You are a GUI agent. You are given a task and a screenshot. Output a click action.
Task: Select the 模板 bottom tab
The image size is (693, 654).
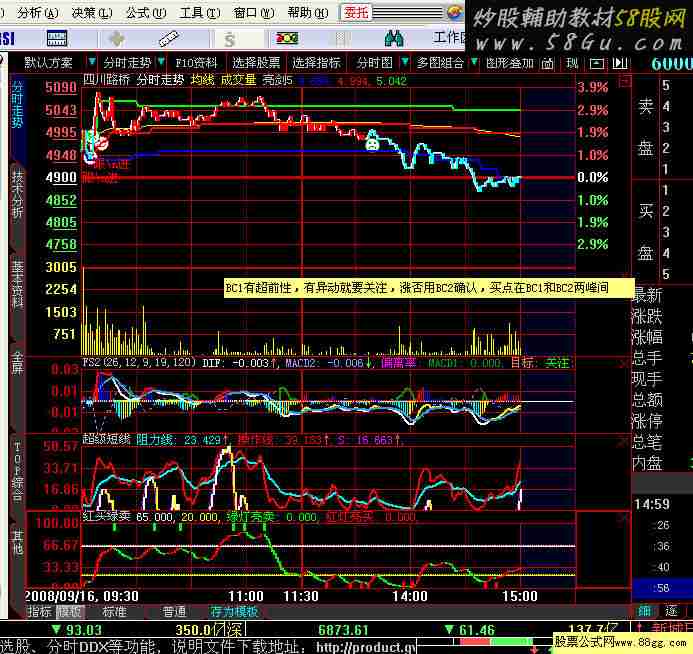tap(70, 612)
